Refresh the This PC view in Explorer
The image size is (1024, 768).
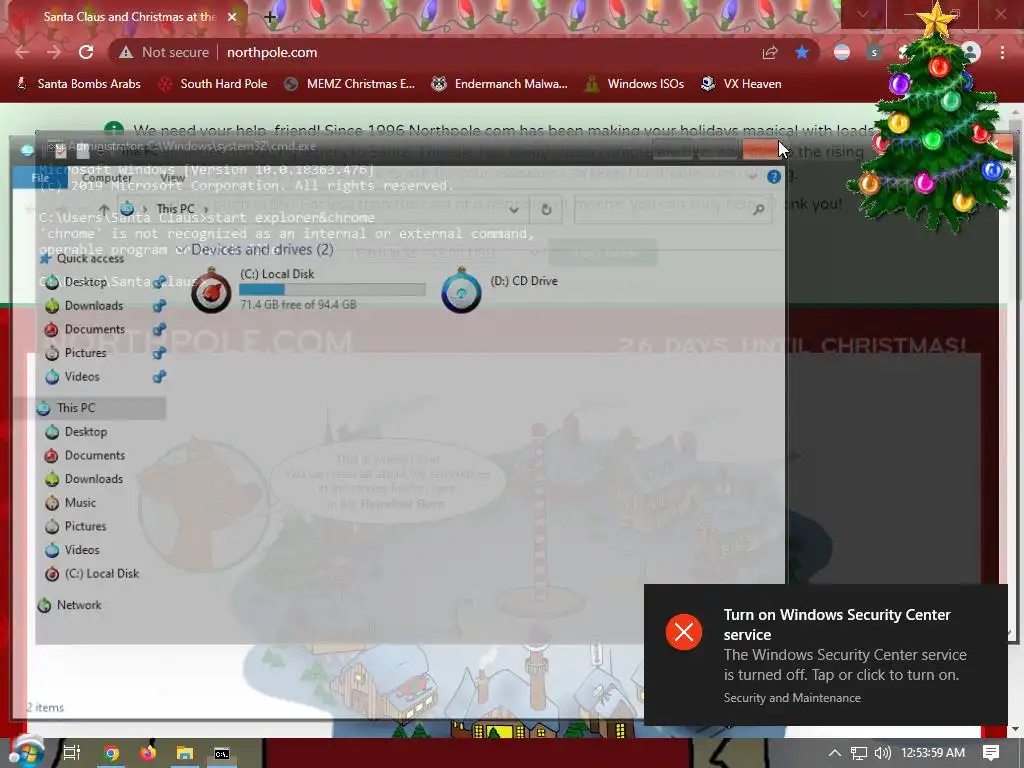(546, 210)
